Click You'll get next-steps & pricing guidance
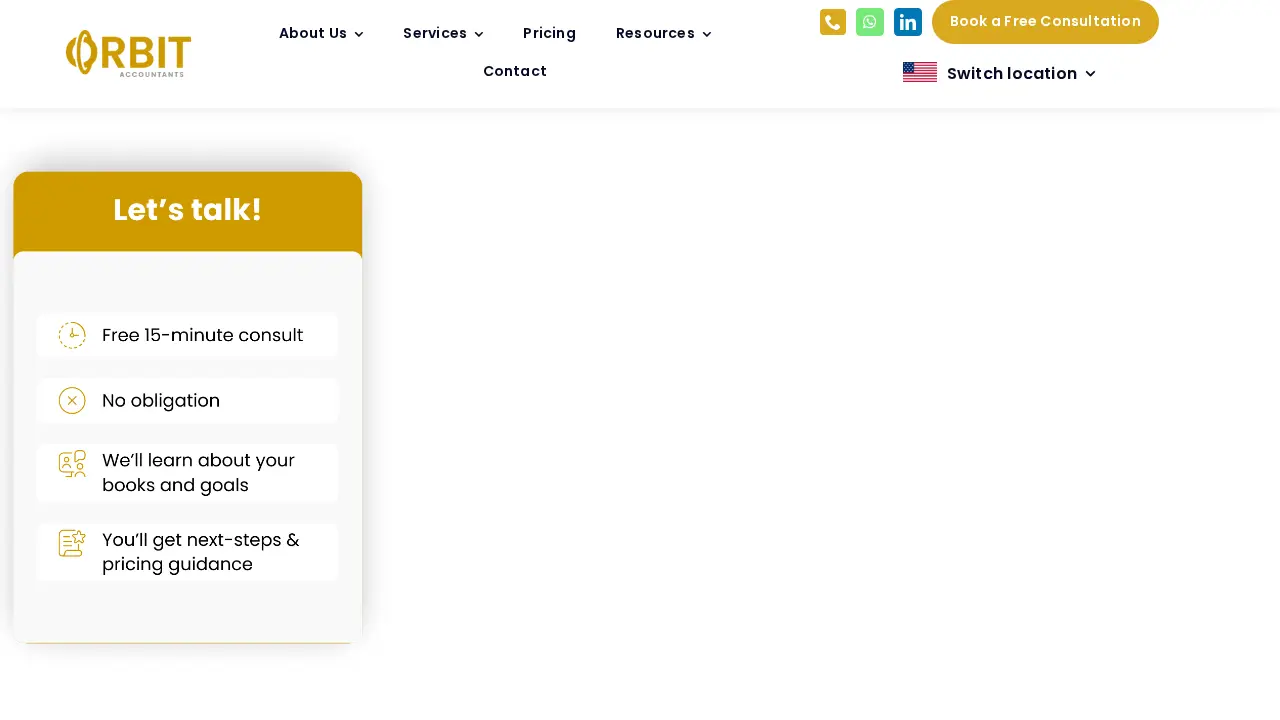1280x720 pixels. [201, 552]
